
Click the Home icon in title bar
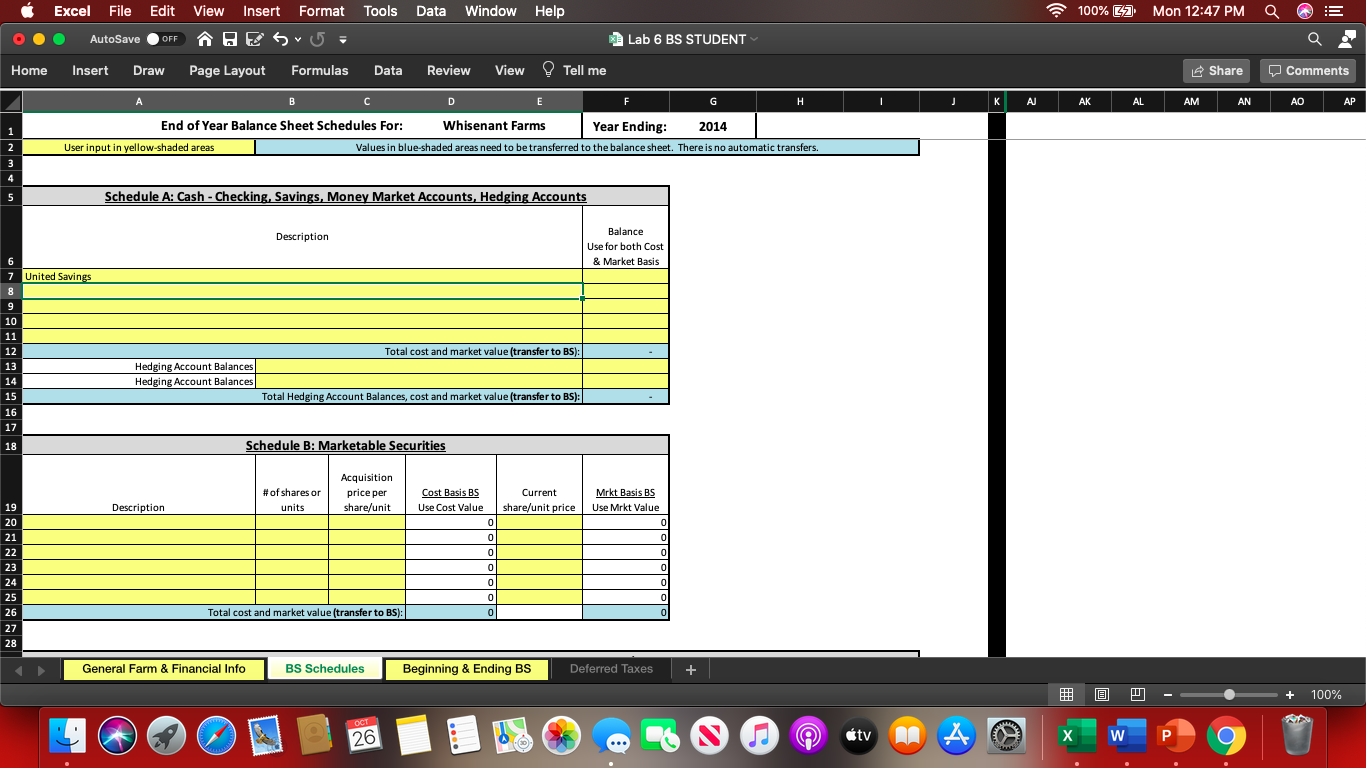(x=205, y=40)
